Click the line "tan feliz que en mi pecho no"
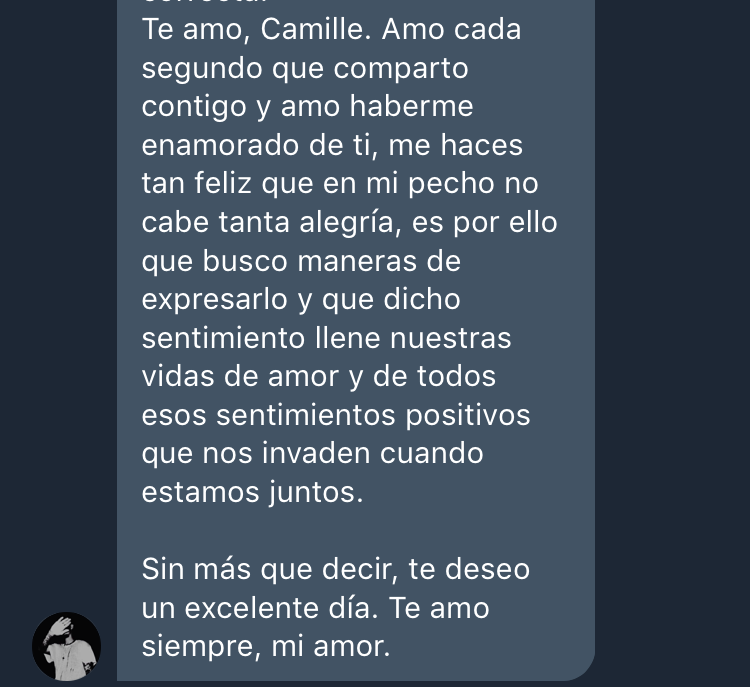 coord(340,184)
